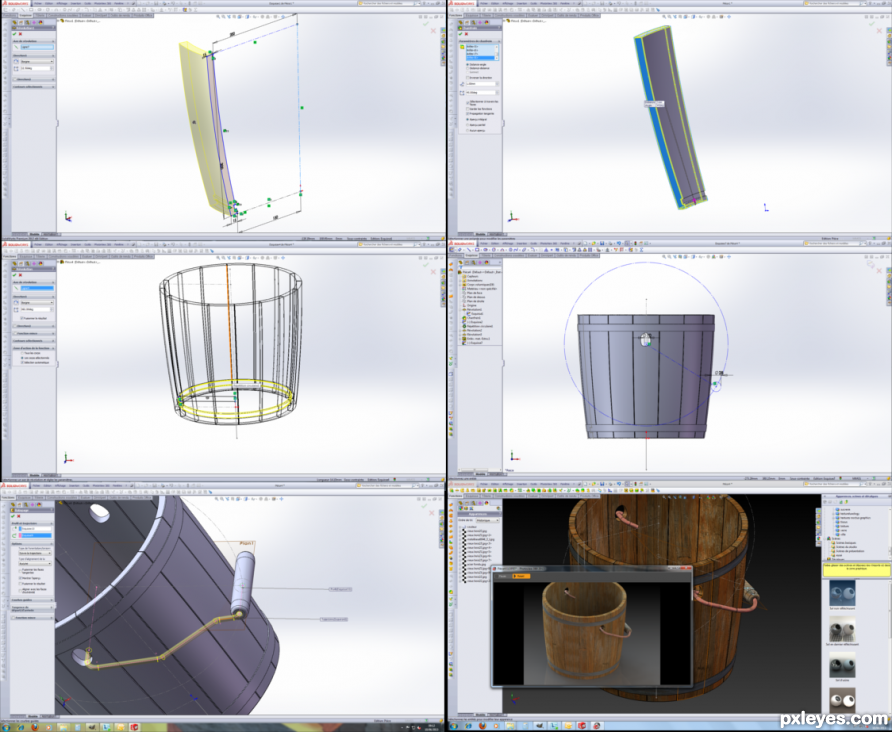Open DimXpertManager tab icon in feature tree window
This screenshot has width=892, height=732.
click(x=480, y=262)
